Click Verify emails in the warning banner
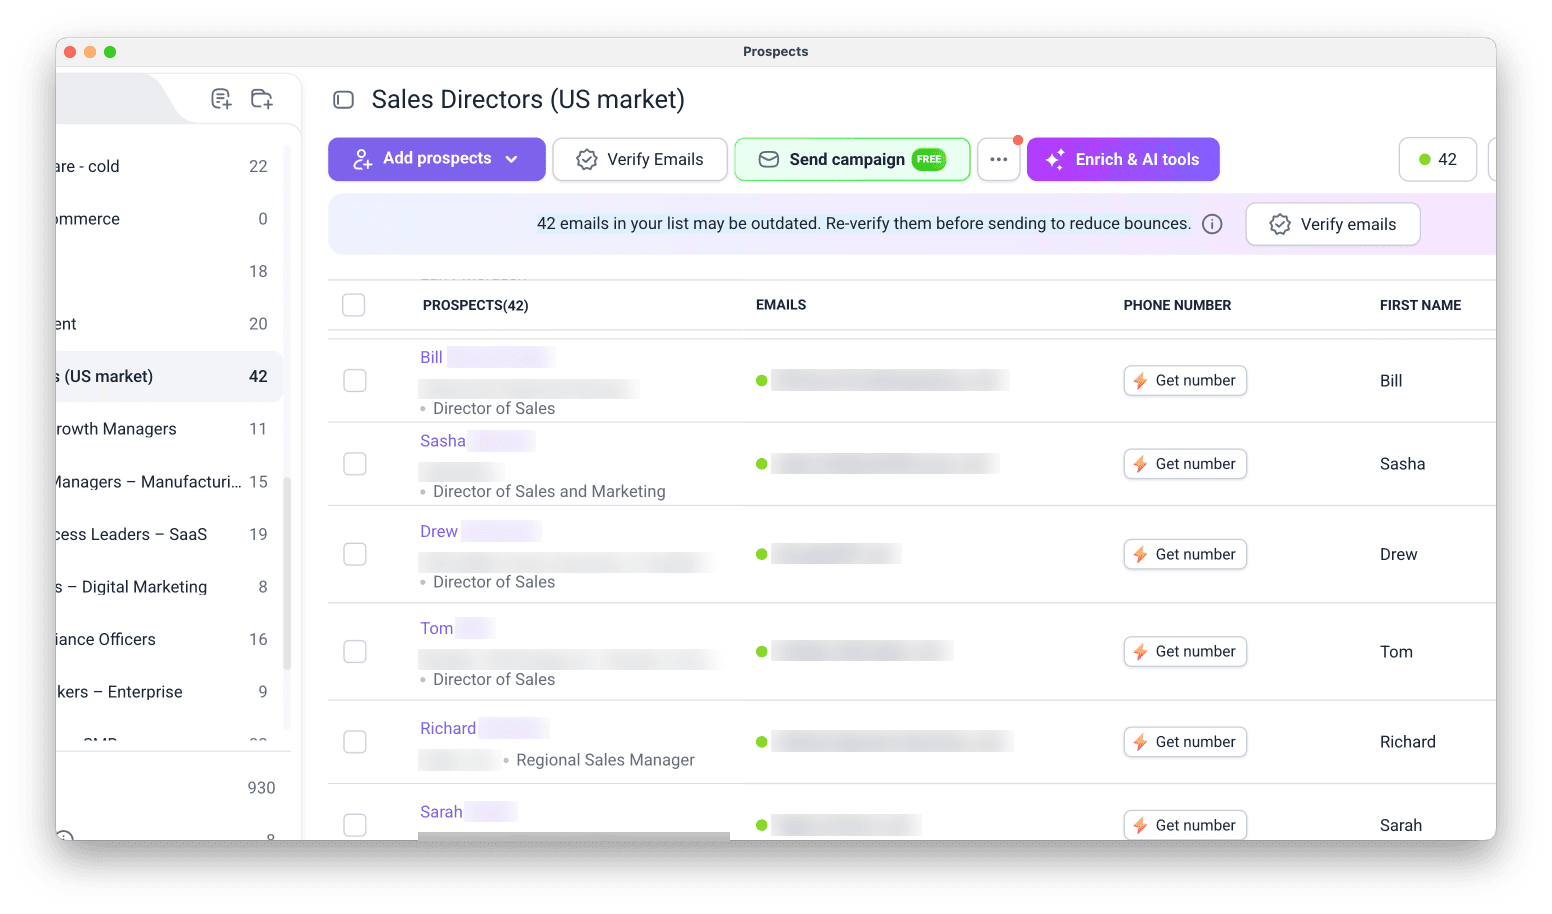The image size is (1552, 914). click(1333, 224)
